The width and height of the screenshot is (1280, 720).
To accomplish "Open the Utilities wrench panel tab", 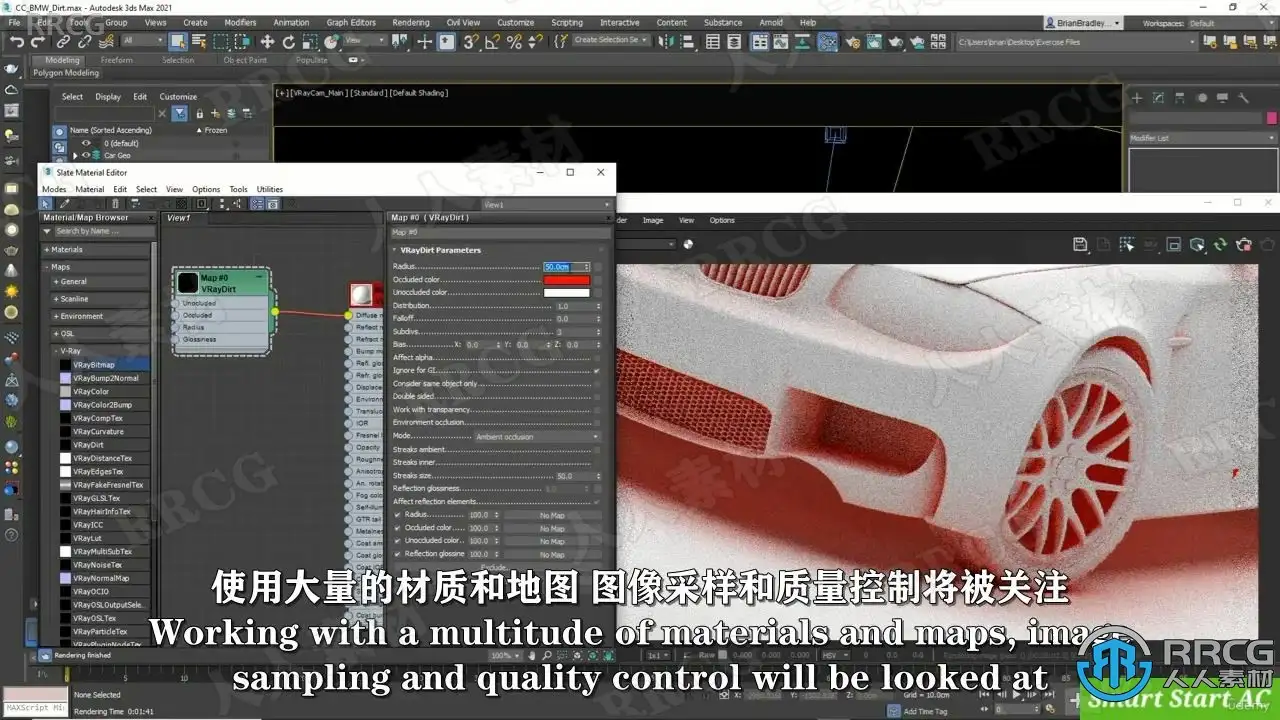I will (1243, 98).
